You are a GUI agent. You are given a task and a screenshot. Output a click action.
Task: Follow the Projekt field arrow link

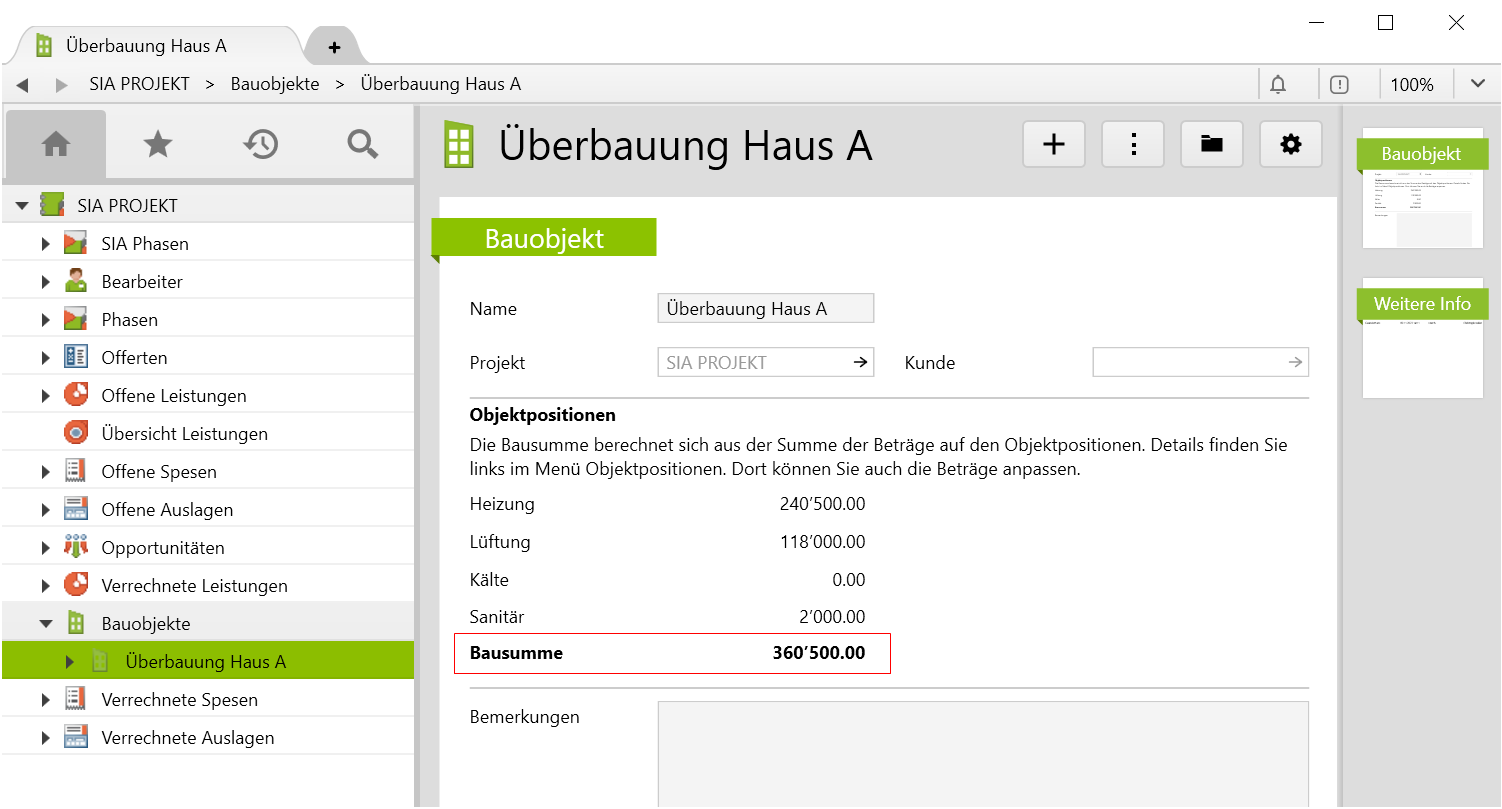[x=860, y=363]
